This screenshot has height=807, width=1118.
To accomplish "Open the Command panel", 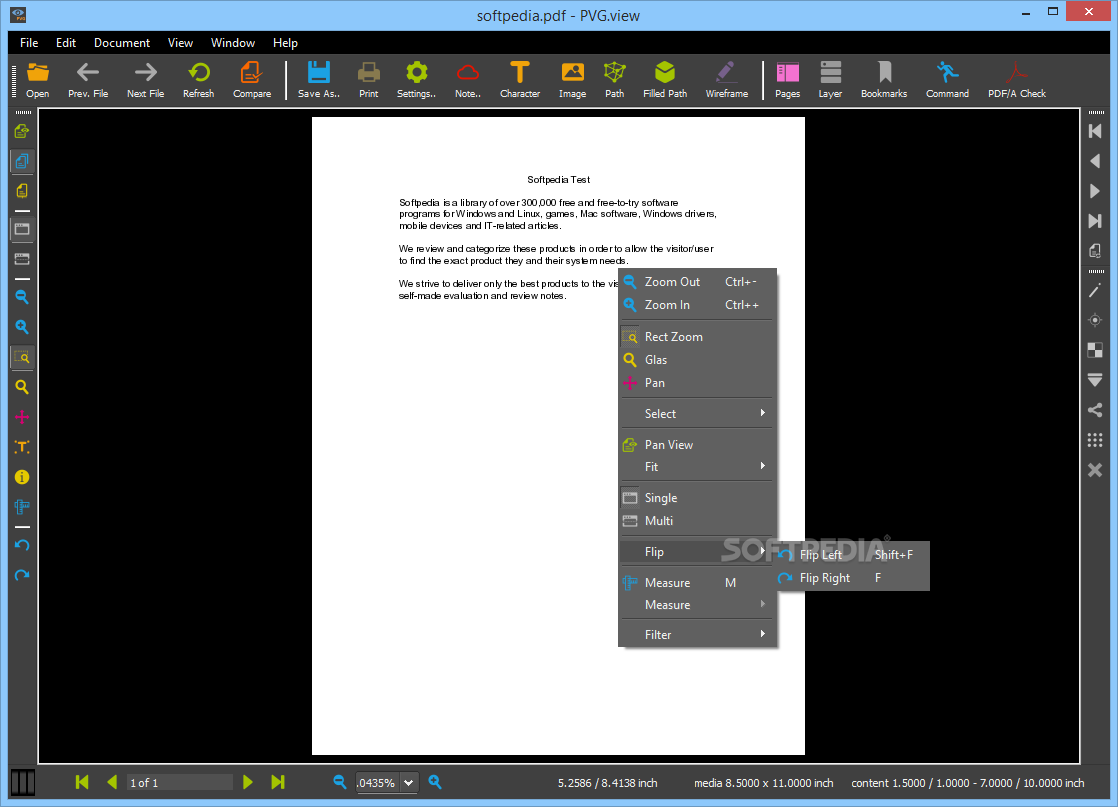I will click(x=948, y=80).
